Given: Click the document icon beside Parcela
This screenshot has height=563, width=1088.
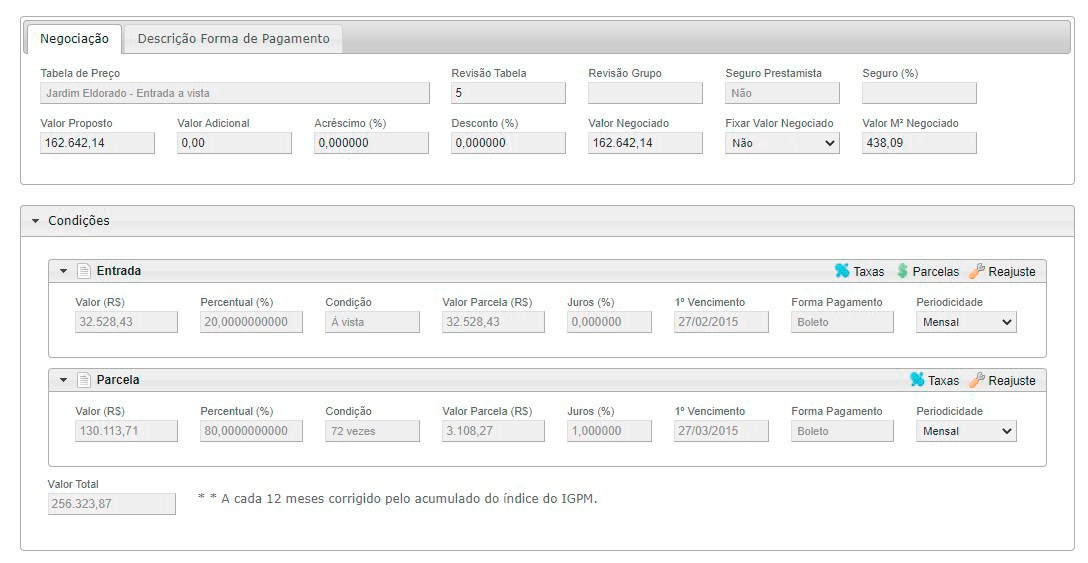Looking at the screenshot, I should point(84,380).
